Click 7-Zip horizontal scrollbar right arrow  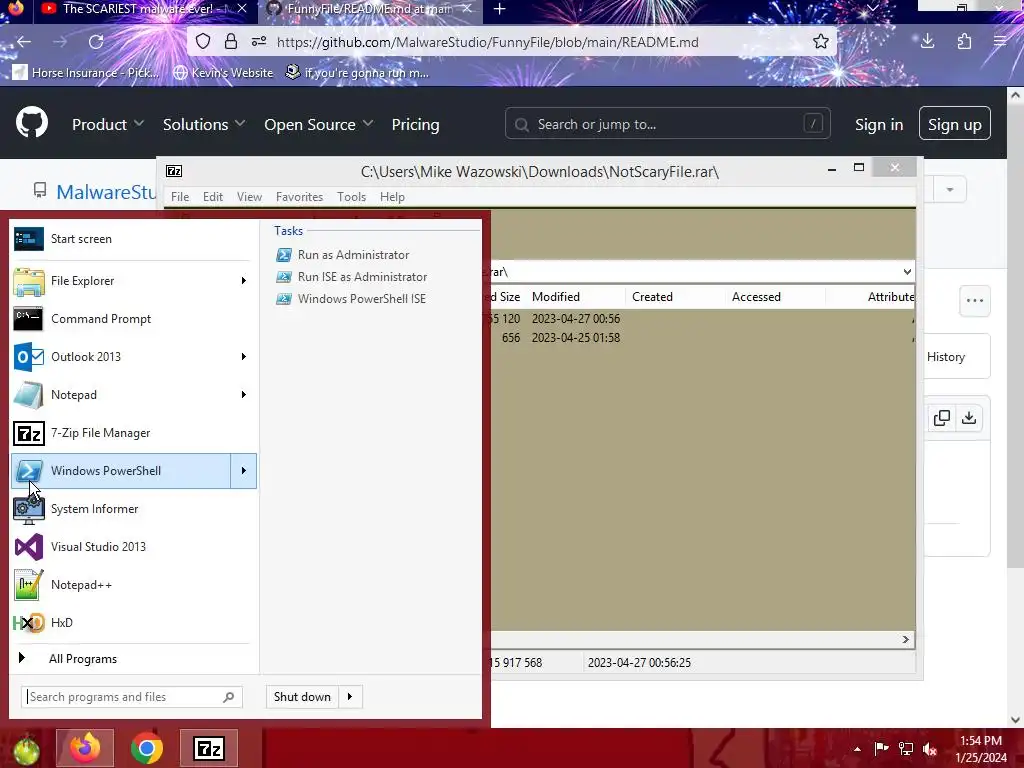point(906,639)
